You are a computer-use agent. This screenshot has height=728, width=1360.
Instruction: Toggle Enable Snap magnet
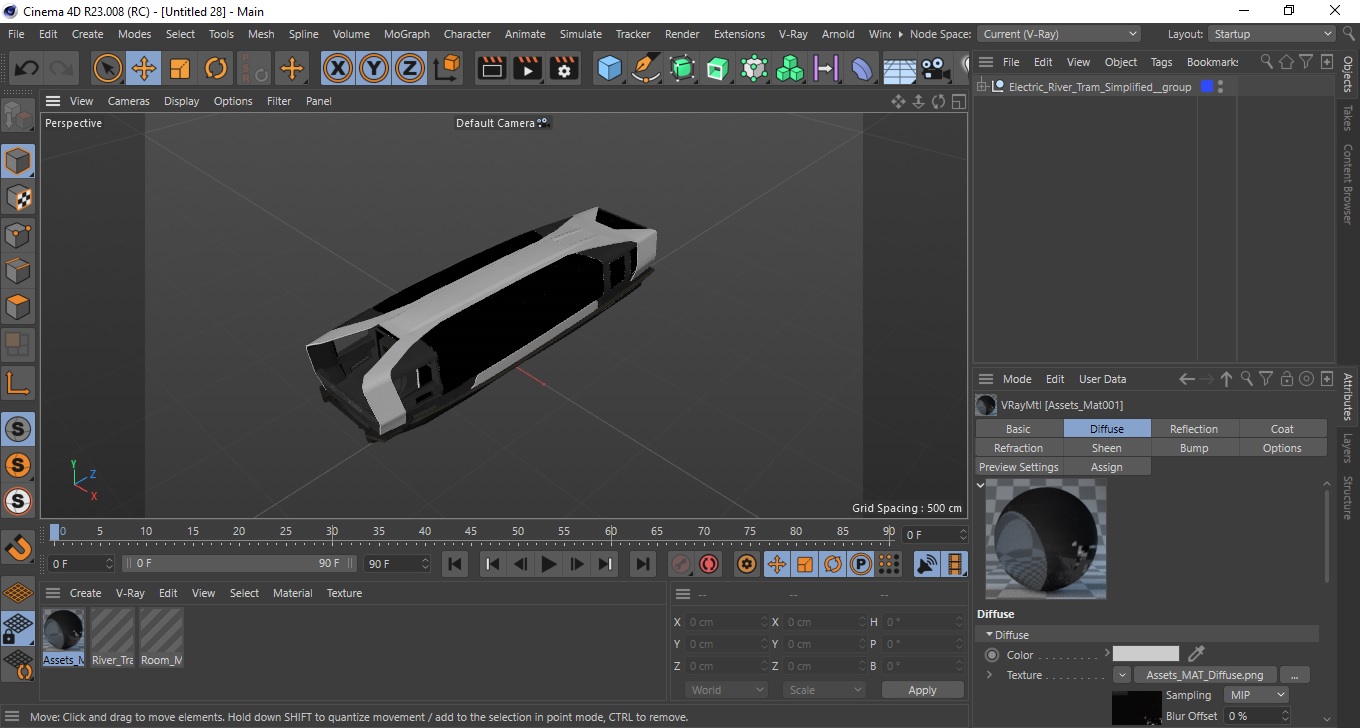18,547
